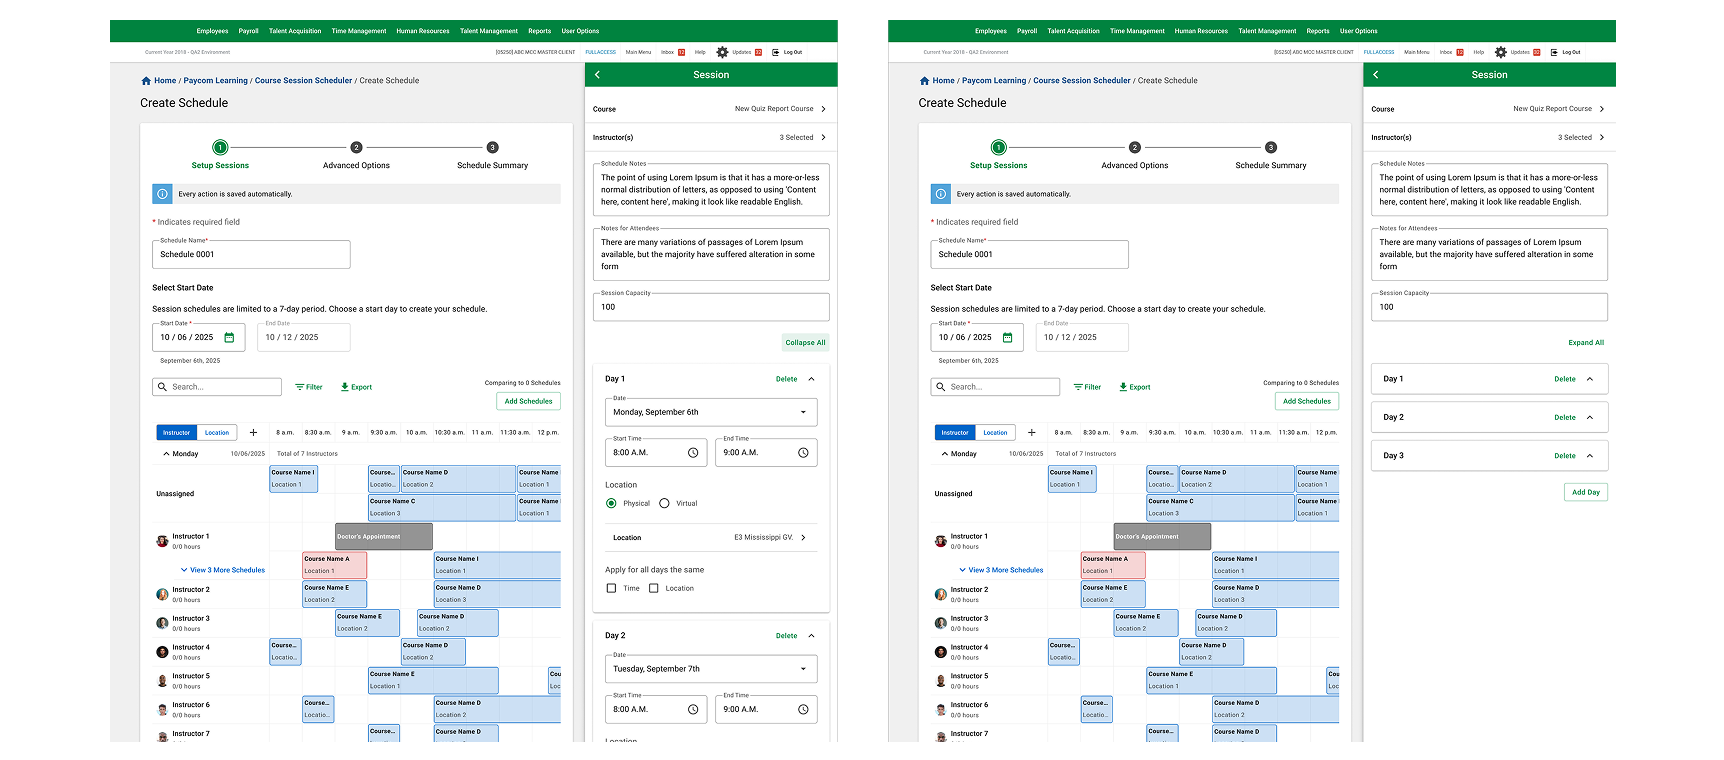The height and width of the screenshot is (760, 1724).
Task: Click the Home house icon in left mockup breadcrumb
Action: pyautogui.click(x=146, y=81)
